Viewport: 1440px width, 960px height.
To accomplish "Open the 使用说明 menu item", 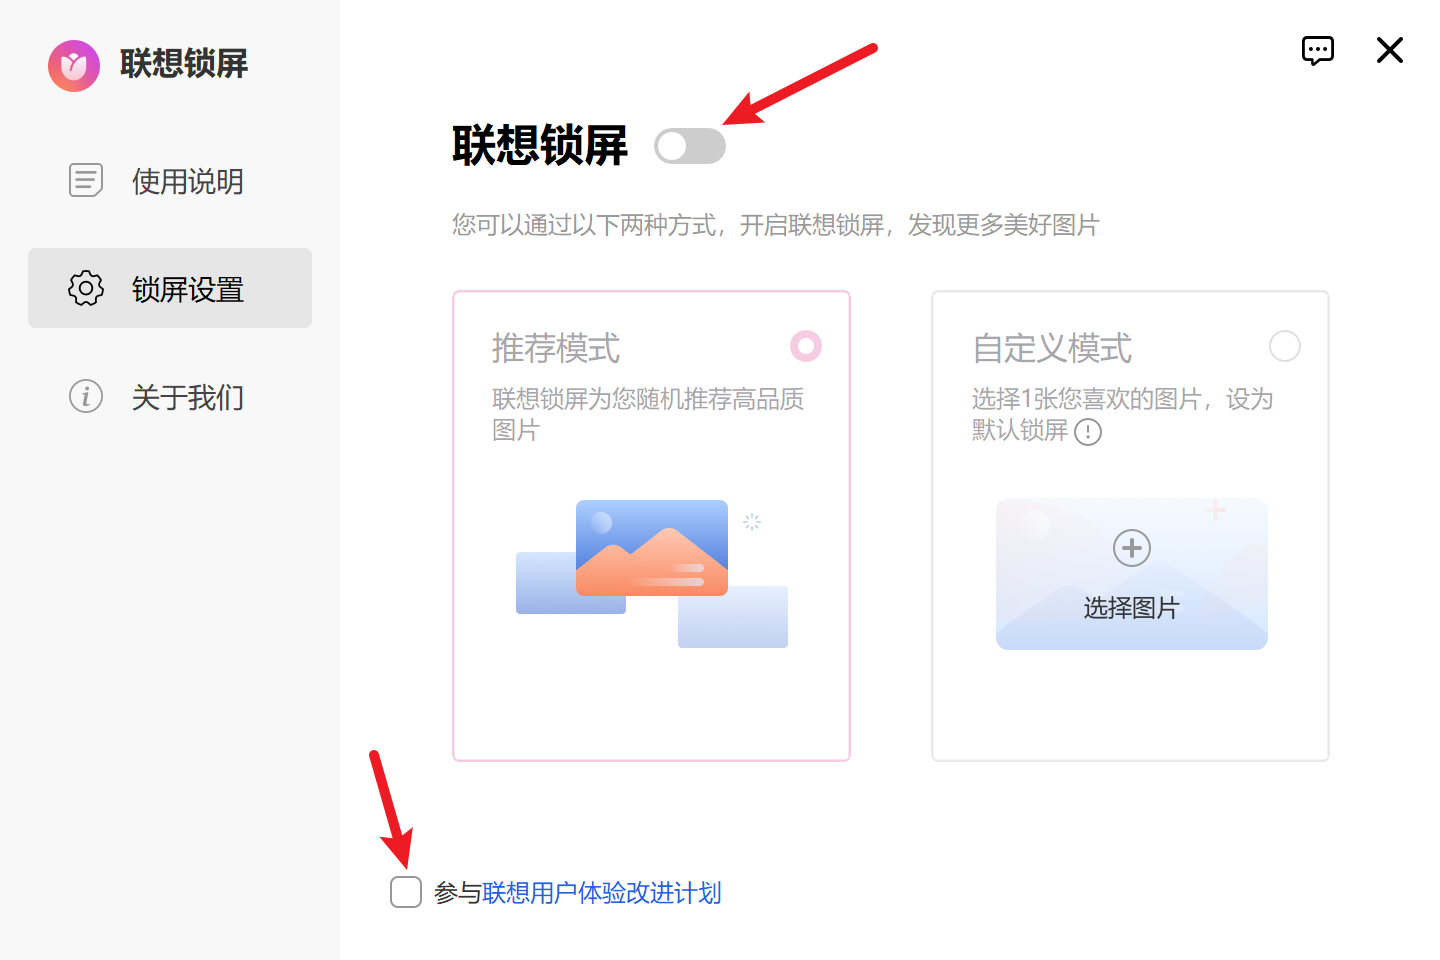I will coord(170,181).
